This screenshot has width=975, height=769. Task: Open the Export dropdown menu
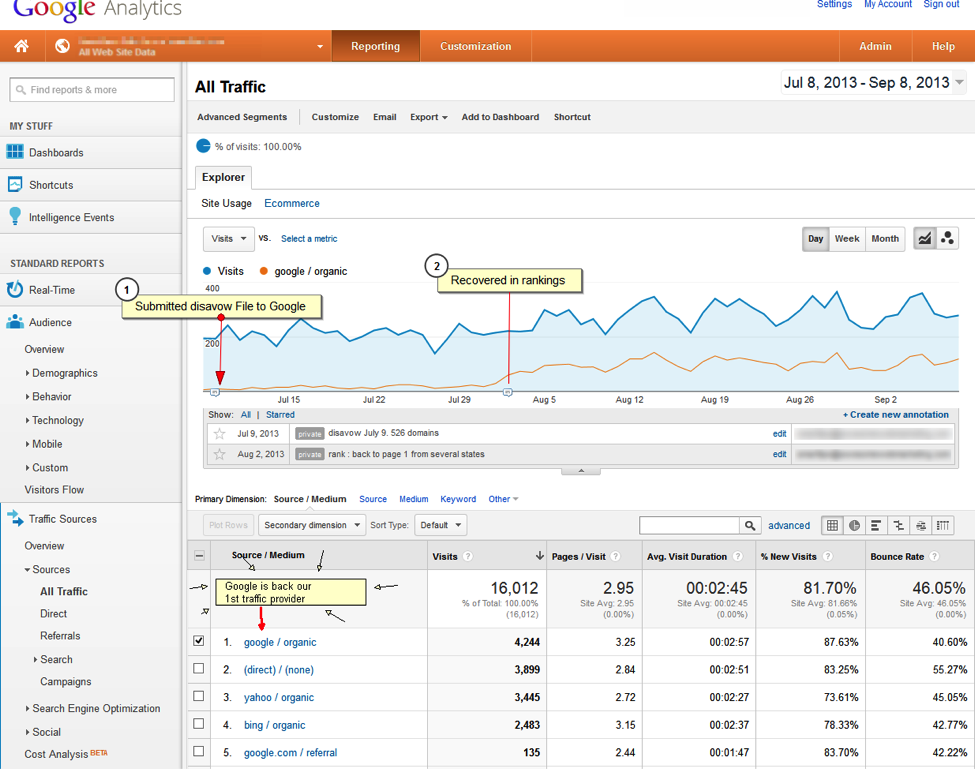coord(428,117)
